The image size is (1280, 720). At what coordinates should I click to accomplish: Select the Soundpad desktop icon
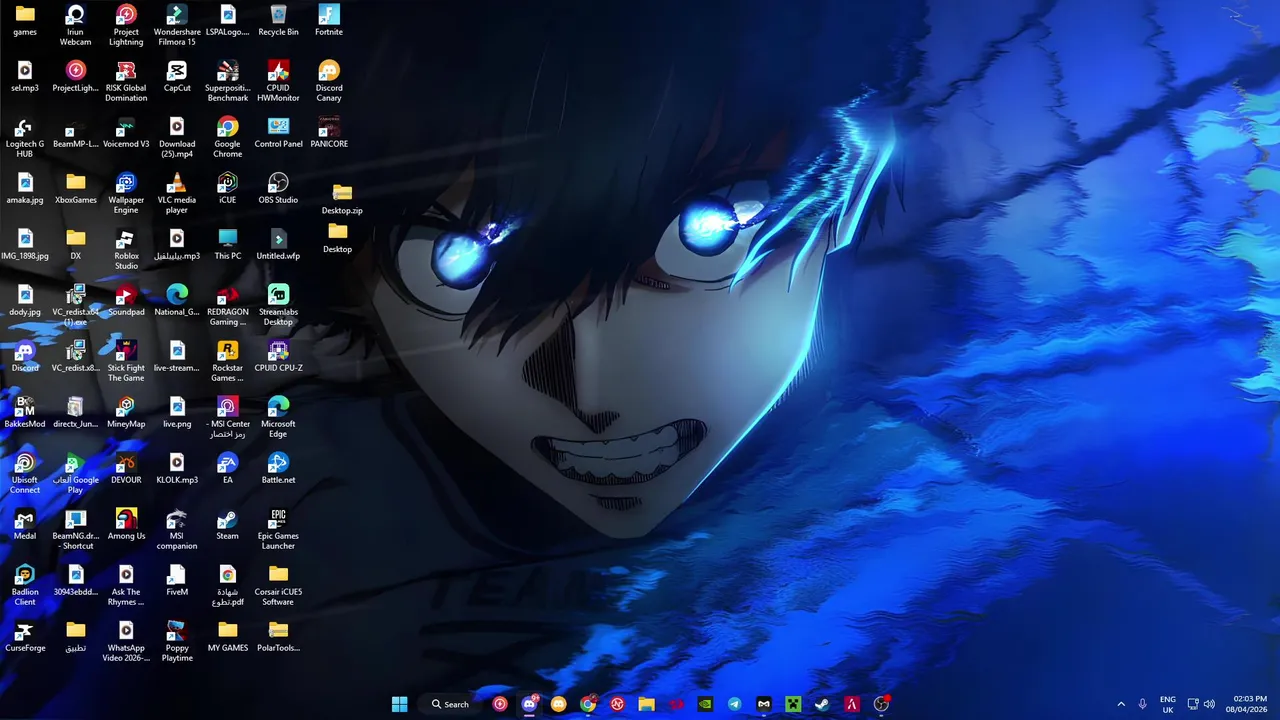126,301
